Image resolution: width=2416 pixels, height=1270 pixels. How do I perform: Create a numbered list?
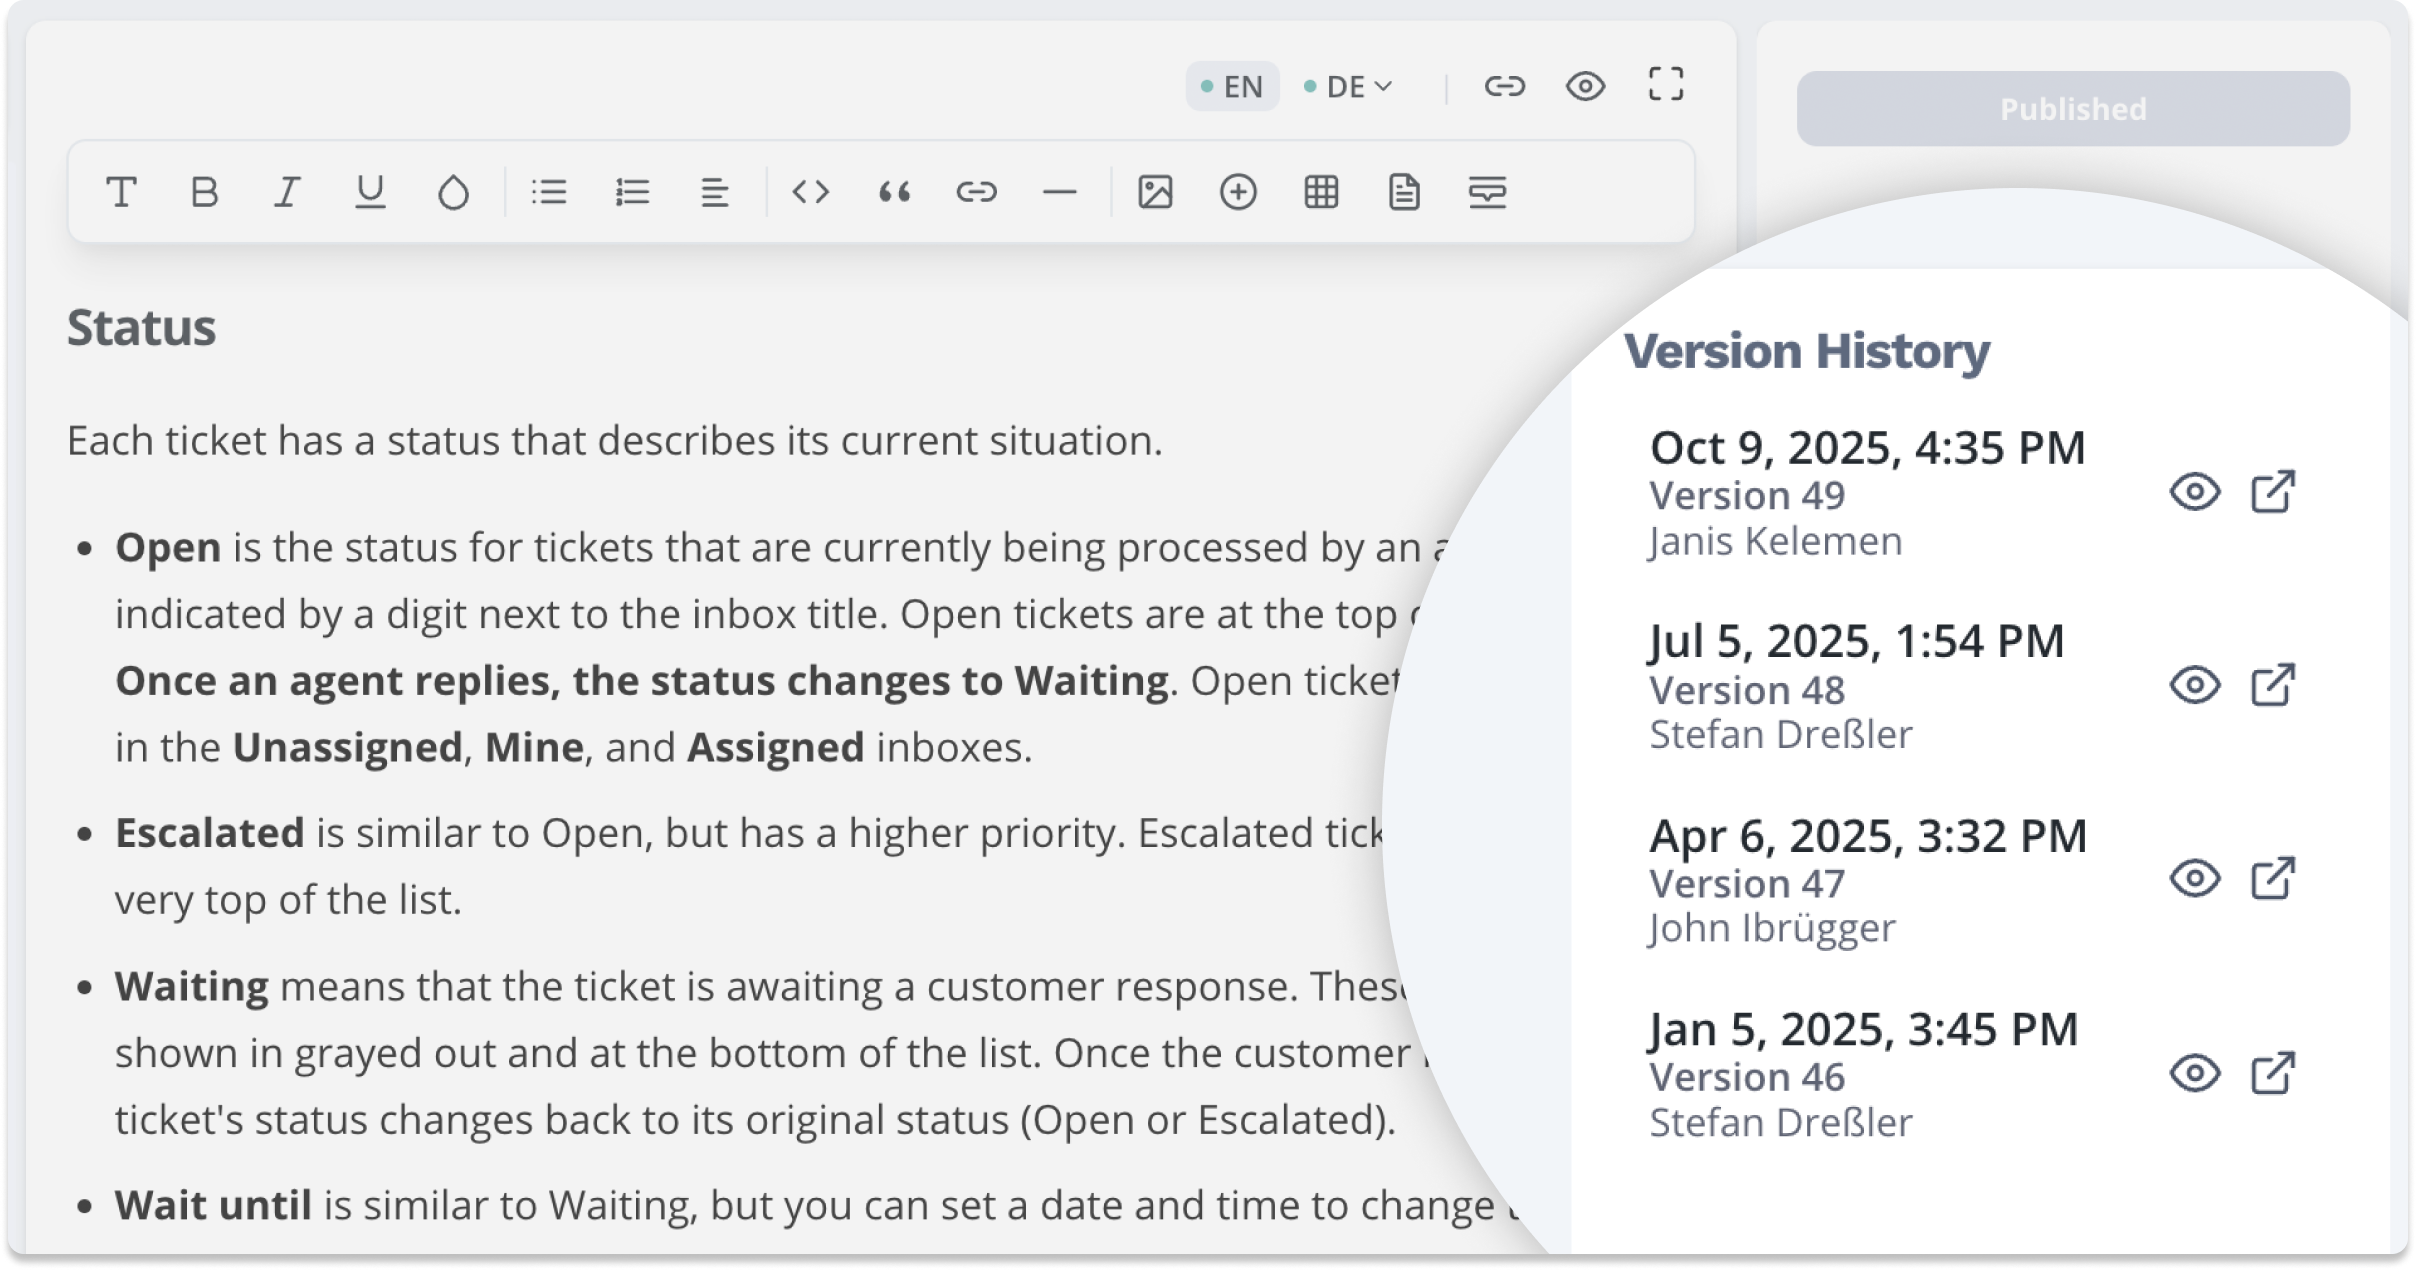632,191
